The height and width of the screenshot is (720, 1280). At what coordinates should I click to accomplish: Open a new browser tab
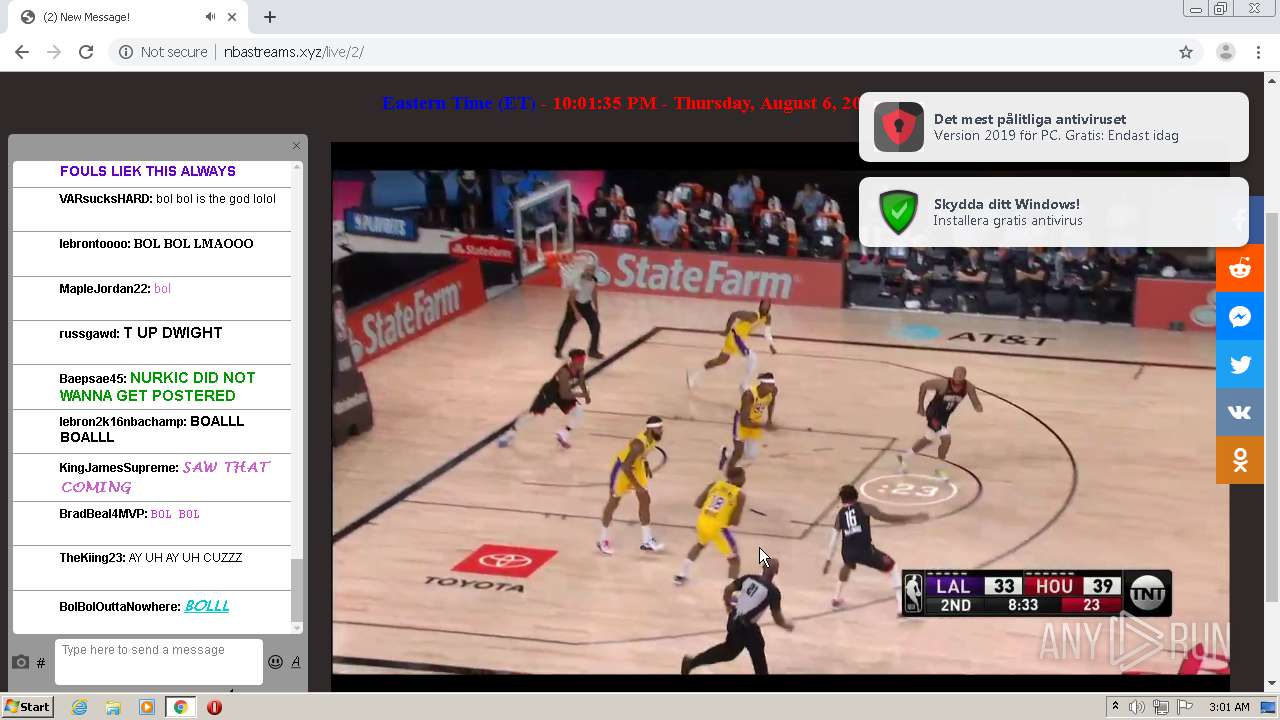pos(270,17)
